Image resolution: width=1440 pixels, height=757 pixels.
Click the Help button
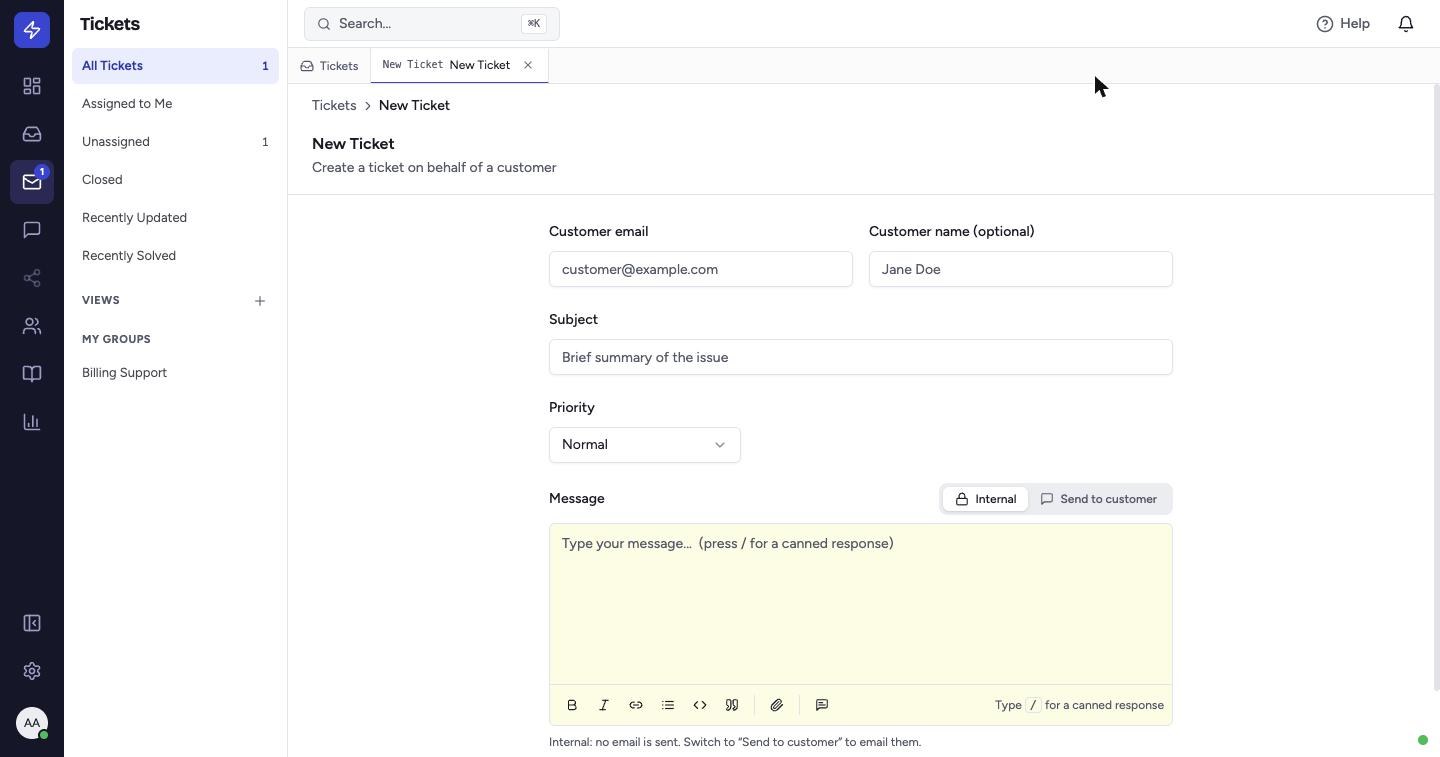click(x=1343, y=23)
